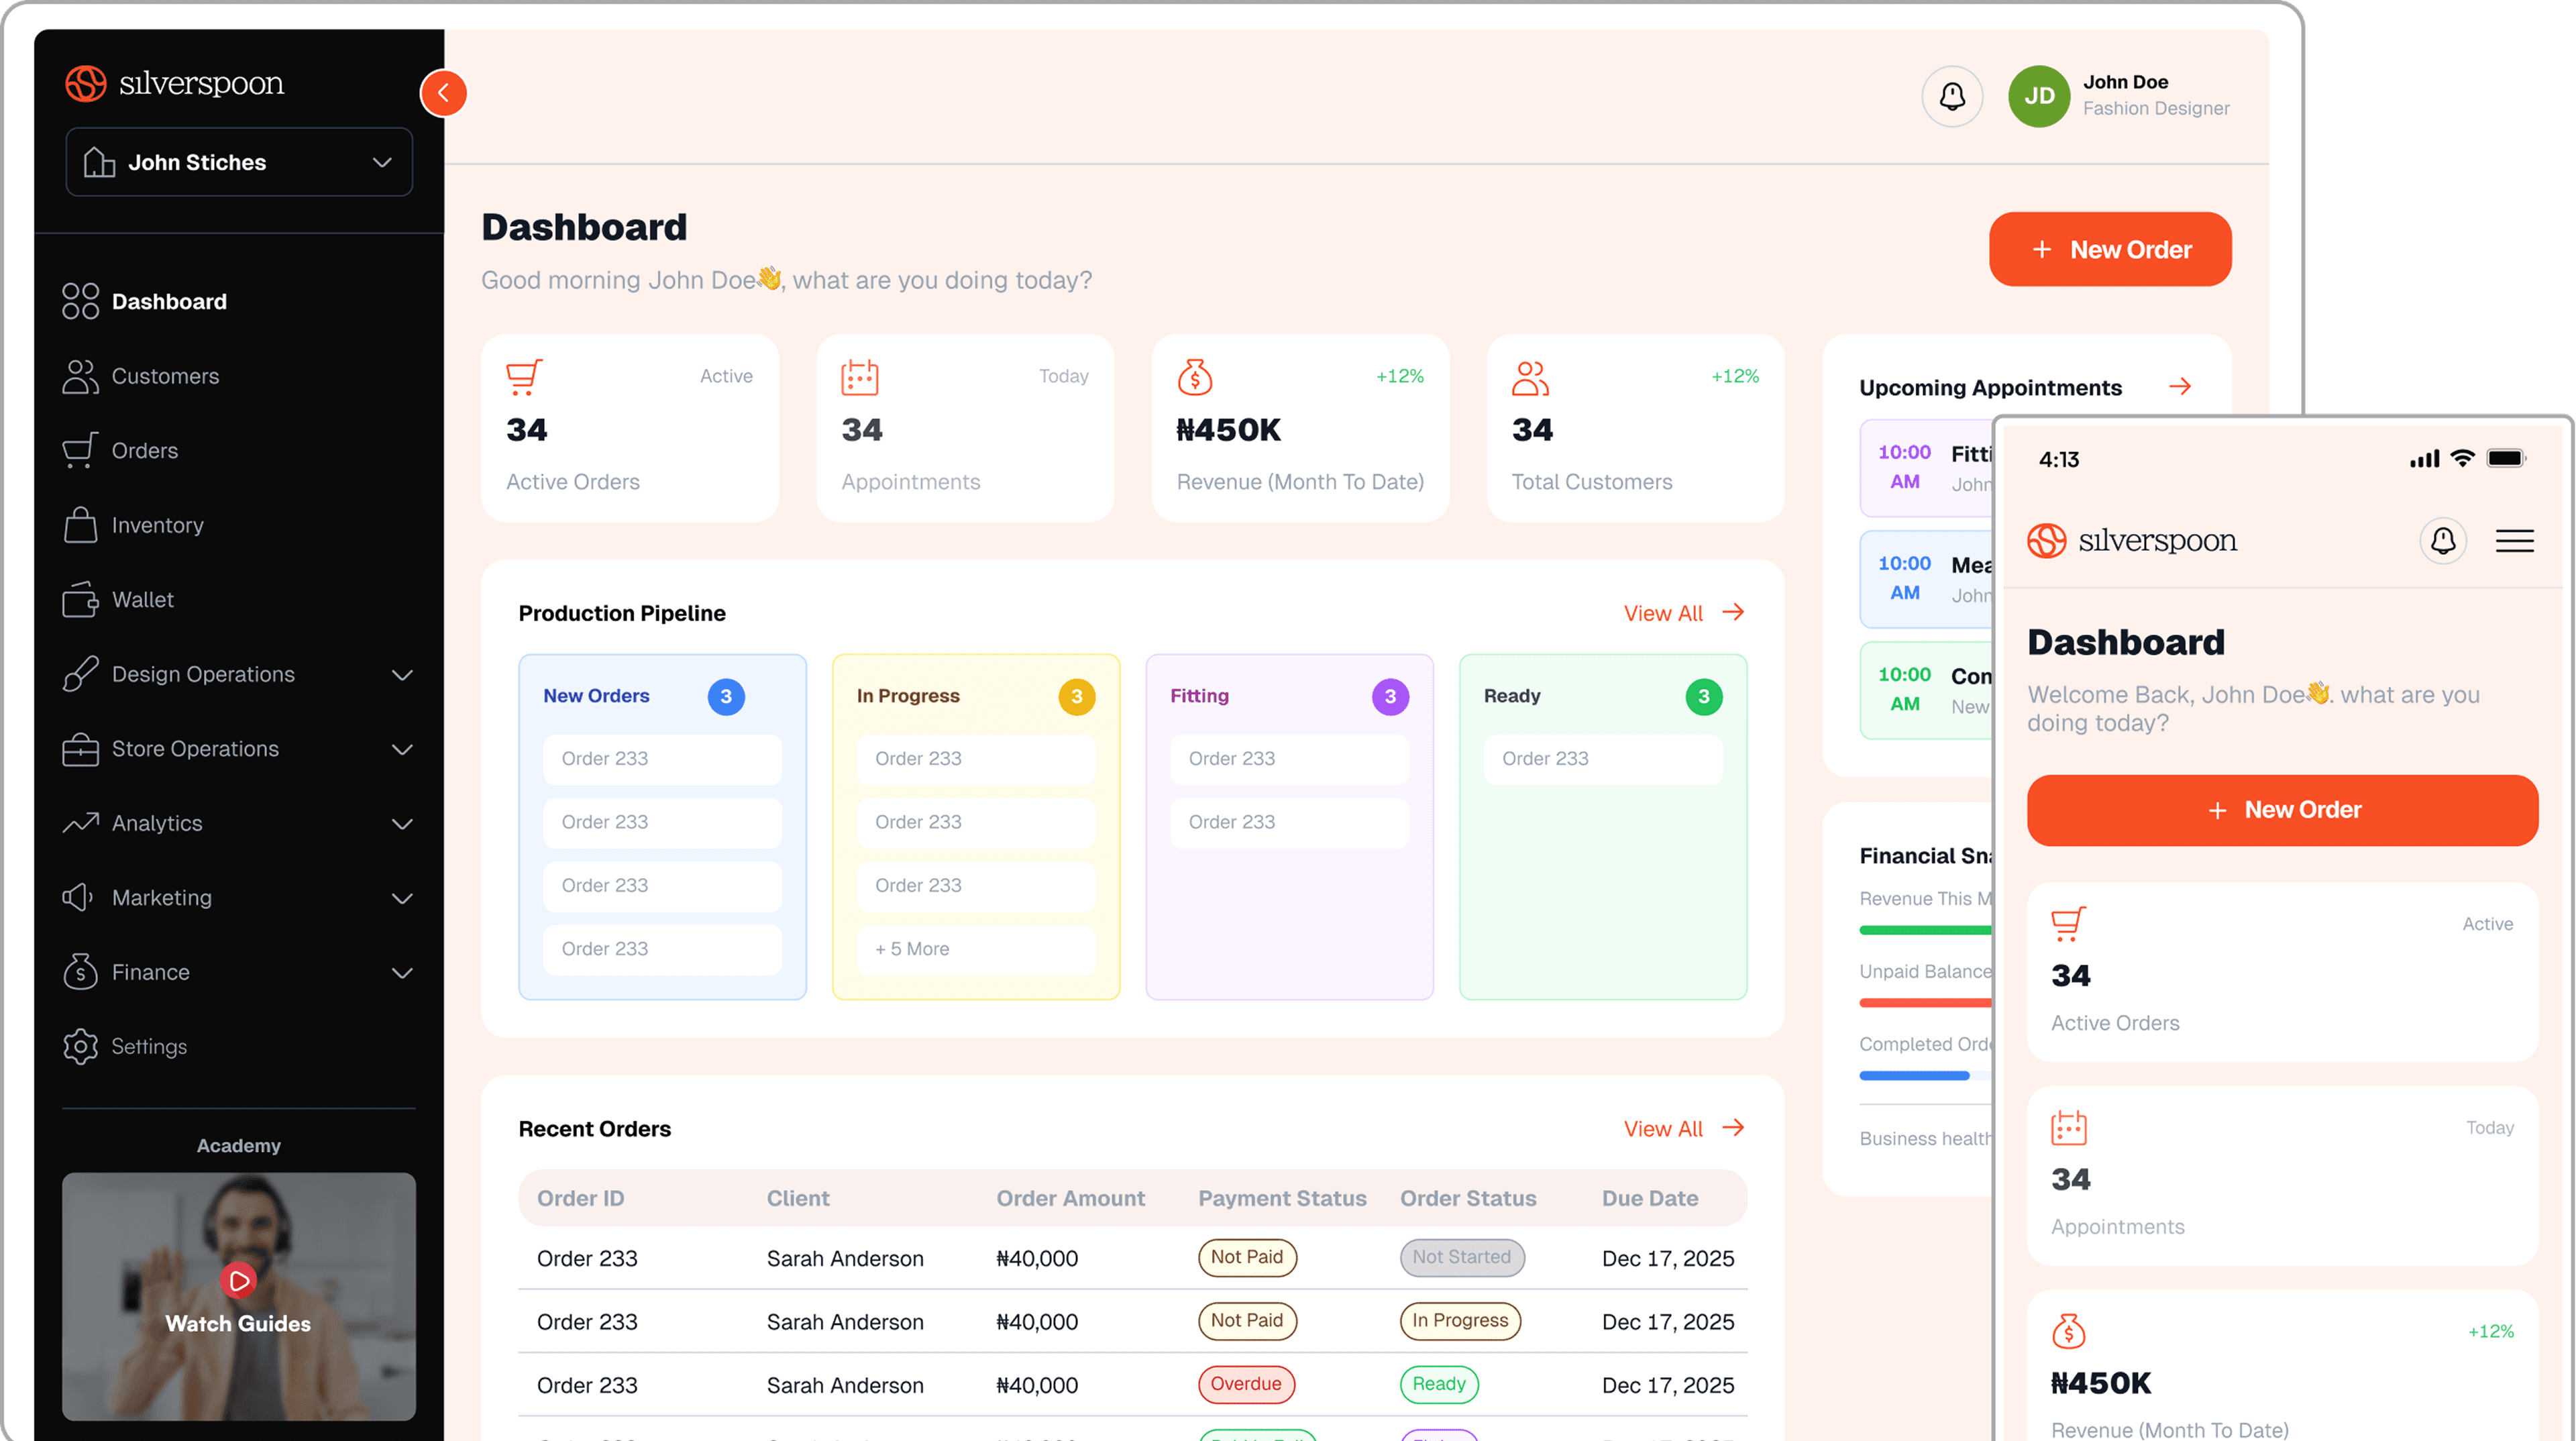The height and width of the screenshot is (1441, 2576).
Task: Open Customers from the sidebar menu
Action: pyautogui.click(x=165, y=376)
